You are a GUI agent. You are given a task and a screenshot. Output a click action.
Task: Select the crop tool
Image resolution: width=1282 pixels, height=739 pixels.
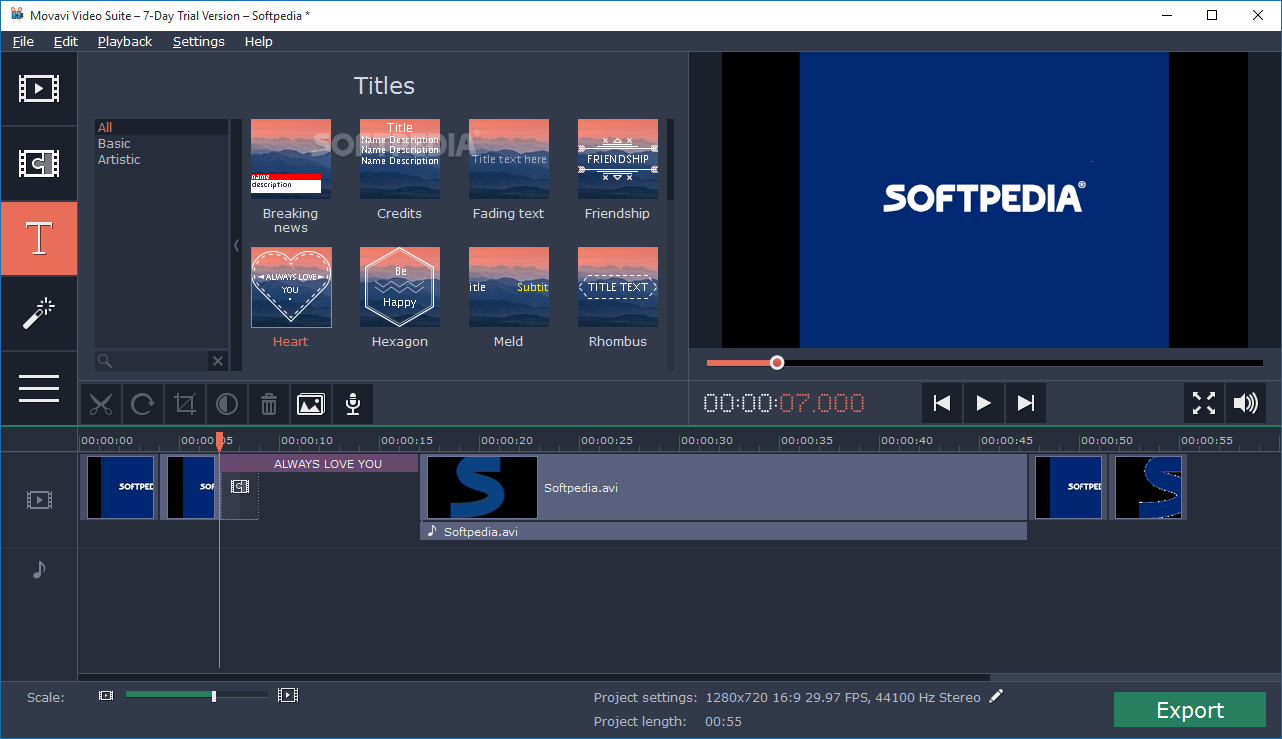point(184,404)
